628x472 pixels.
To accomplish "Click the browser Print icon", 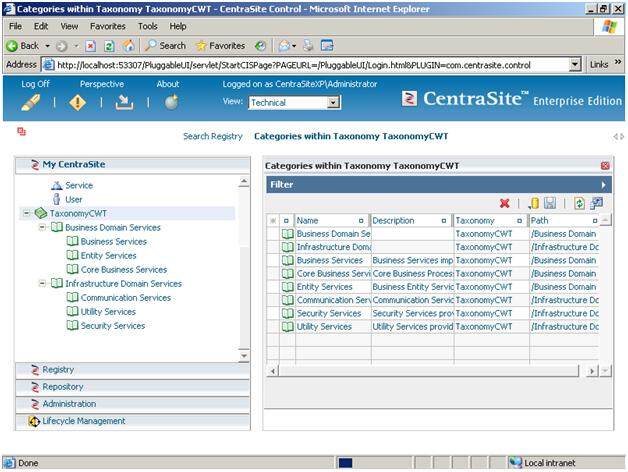I will click(x=308, y=46).
